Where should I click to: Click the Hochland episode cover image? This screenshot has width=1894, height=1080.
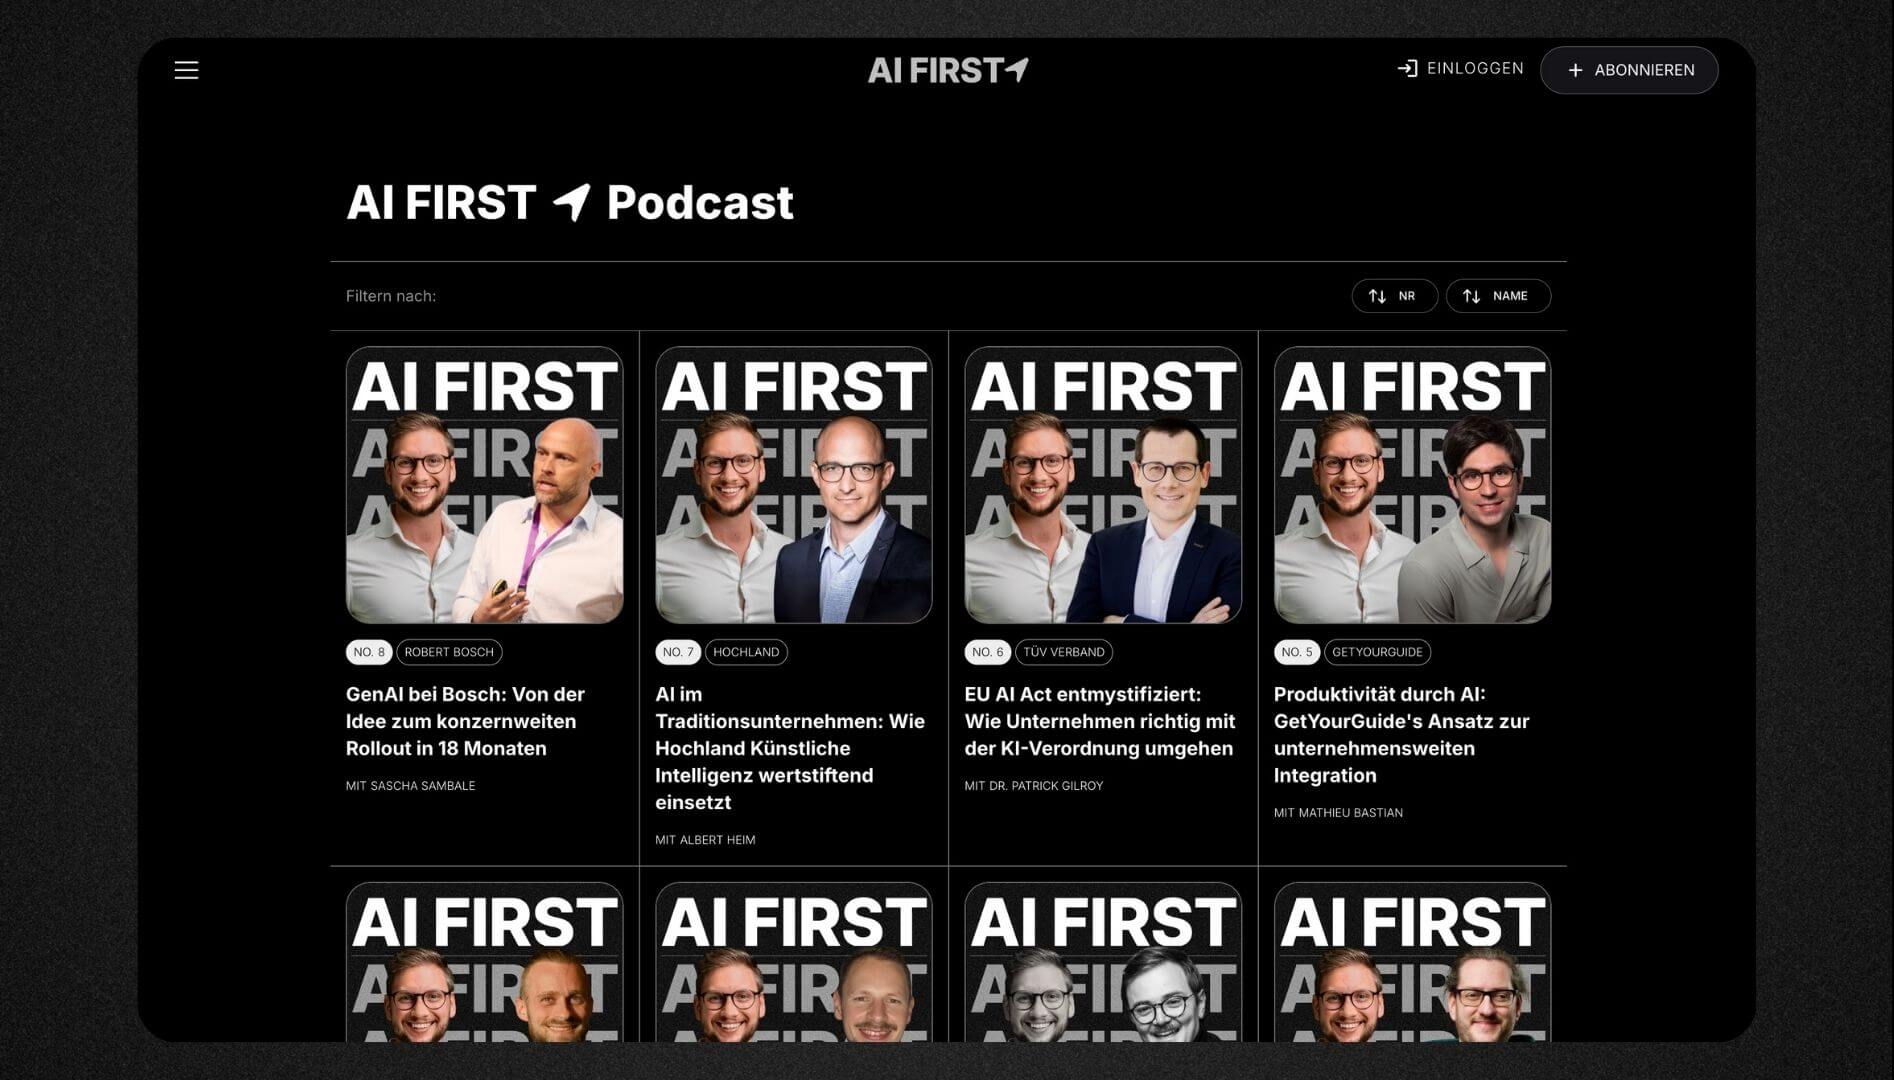794,485
